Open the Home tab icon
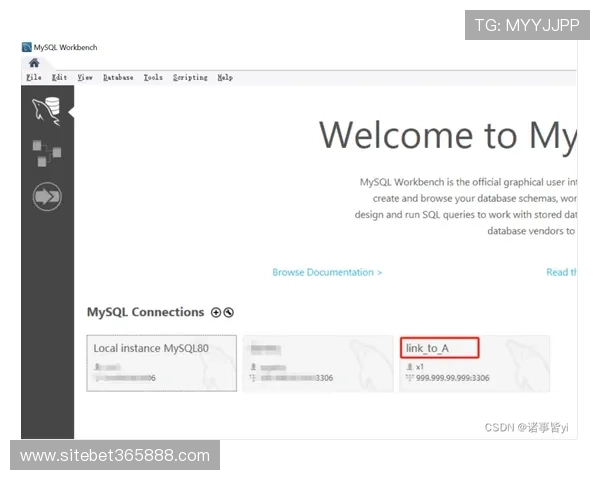The image size is (600, 480). (x=34, y=63)
